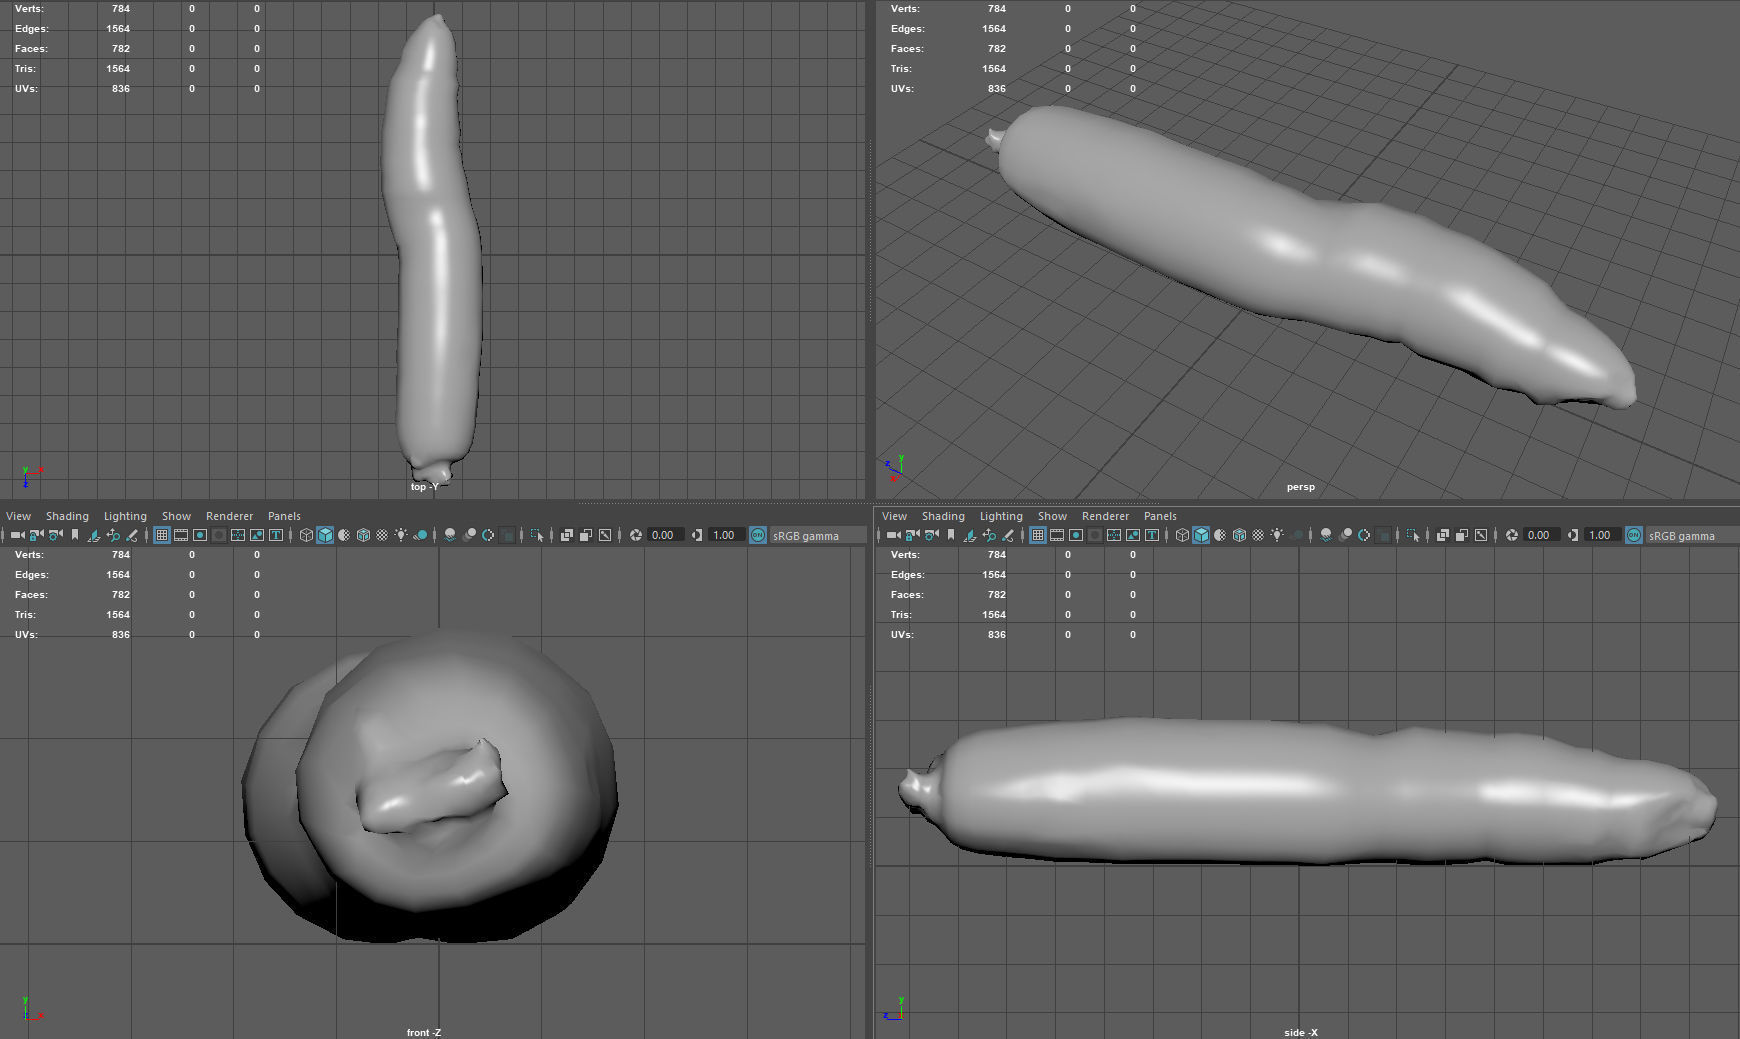
Task: Click the 'top -Y' viewport camera label
Action: (x=424, y=487)
